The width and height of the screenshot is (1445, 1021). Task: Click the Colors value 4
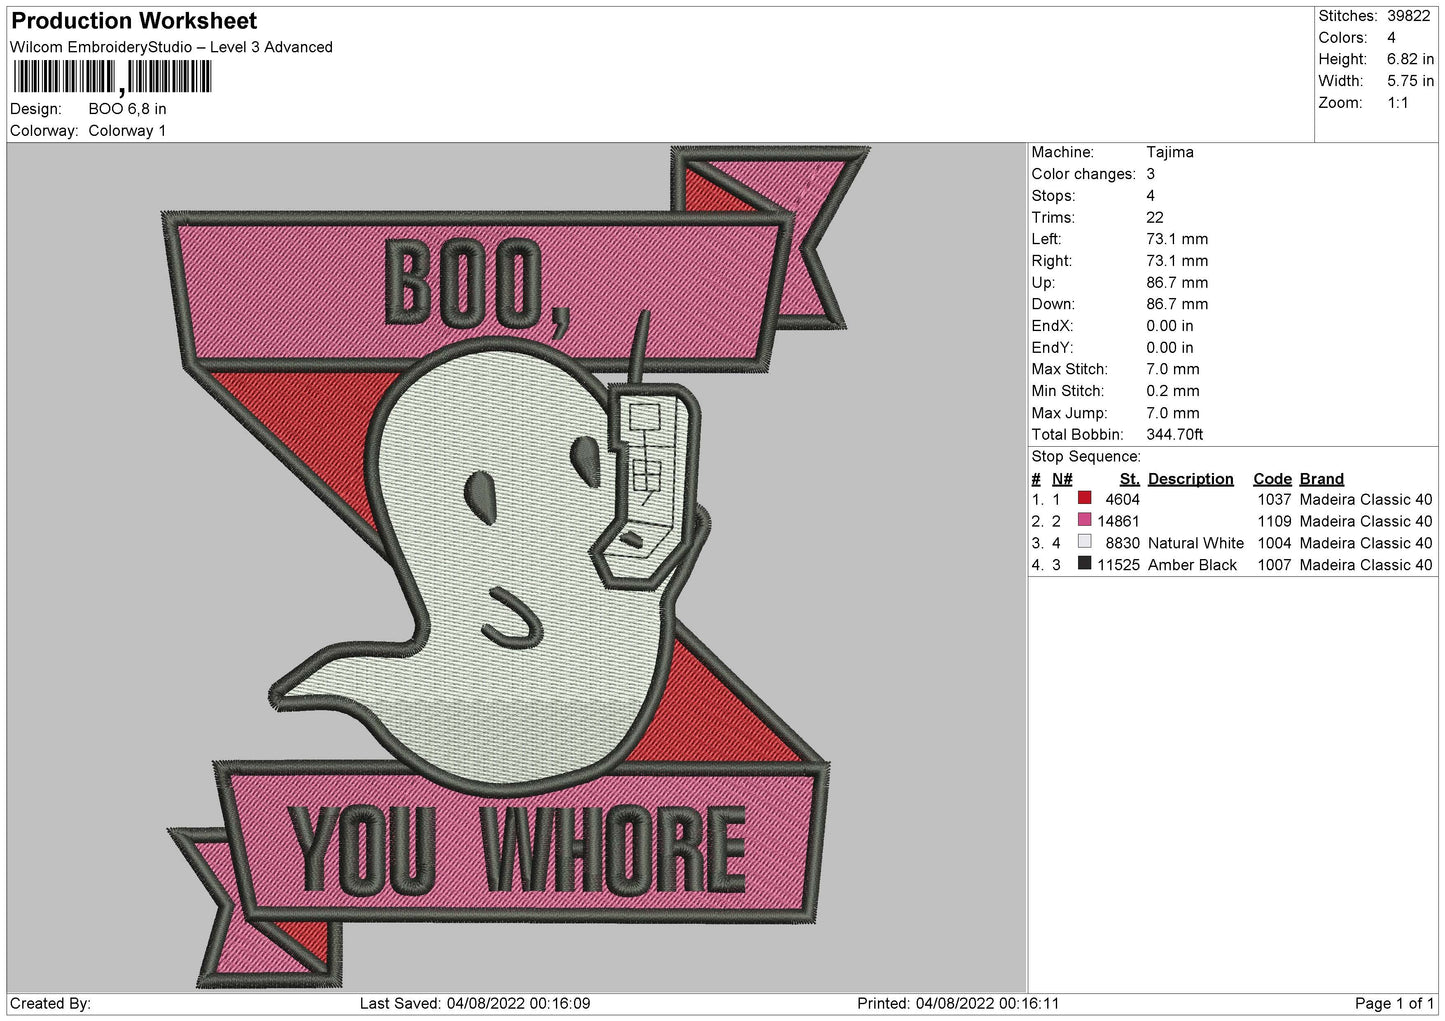[x=1391, y=38]
